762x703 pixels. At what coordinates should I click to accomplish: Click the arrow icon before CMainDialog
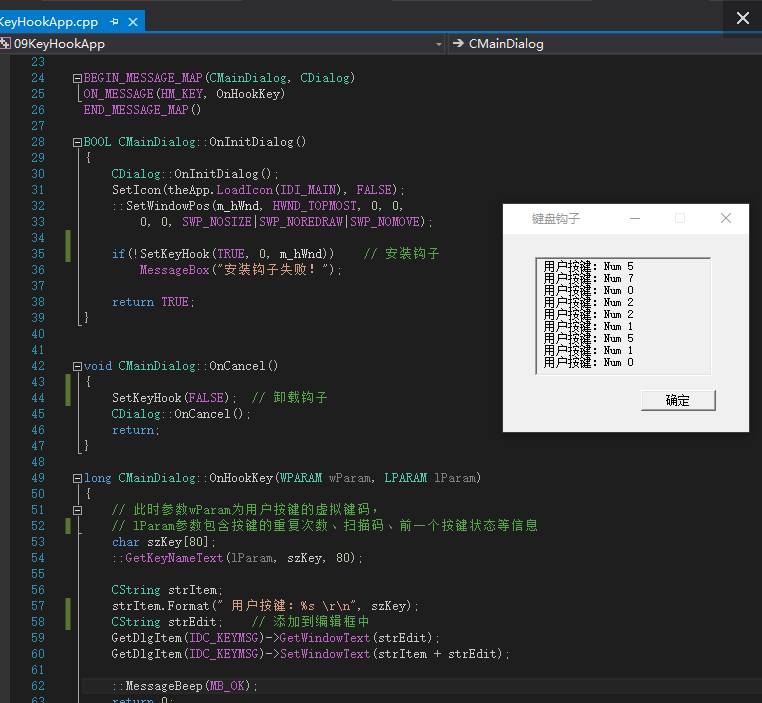(x=457, y=44)
